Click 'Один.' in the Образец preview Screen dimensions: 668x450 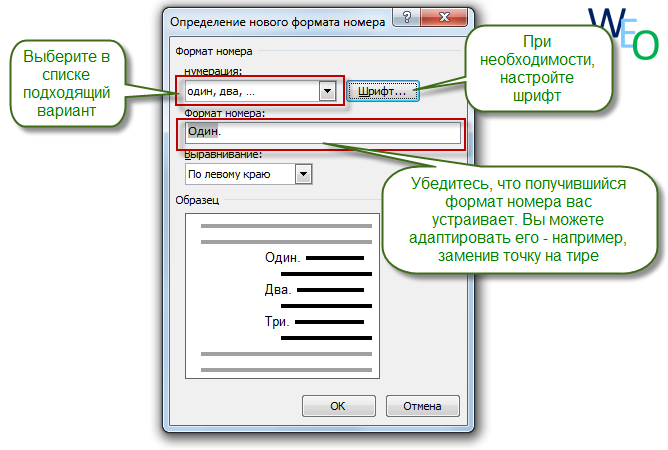coord(282,258)
